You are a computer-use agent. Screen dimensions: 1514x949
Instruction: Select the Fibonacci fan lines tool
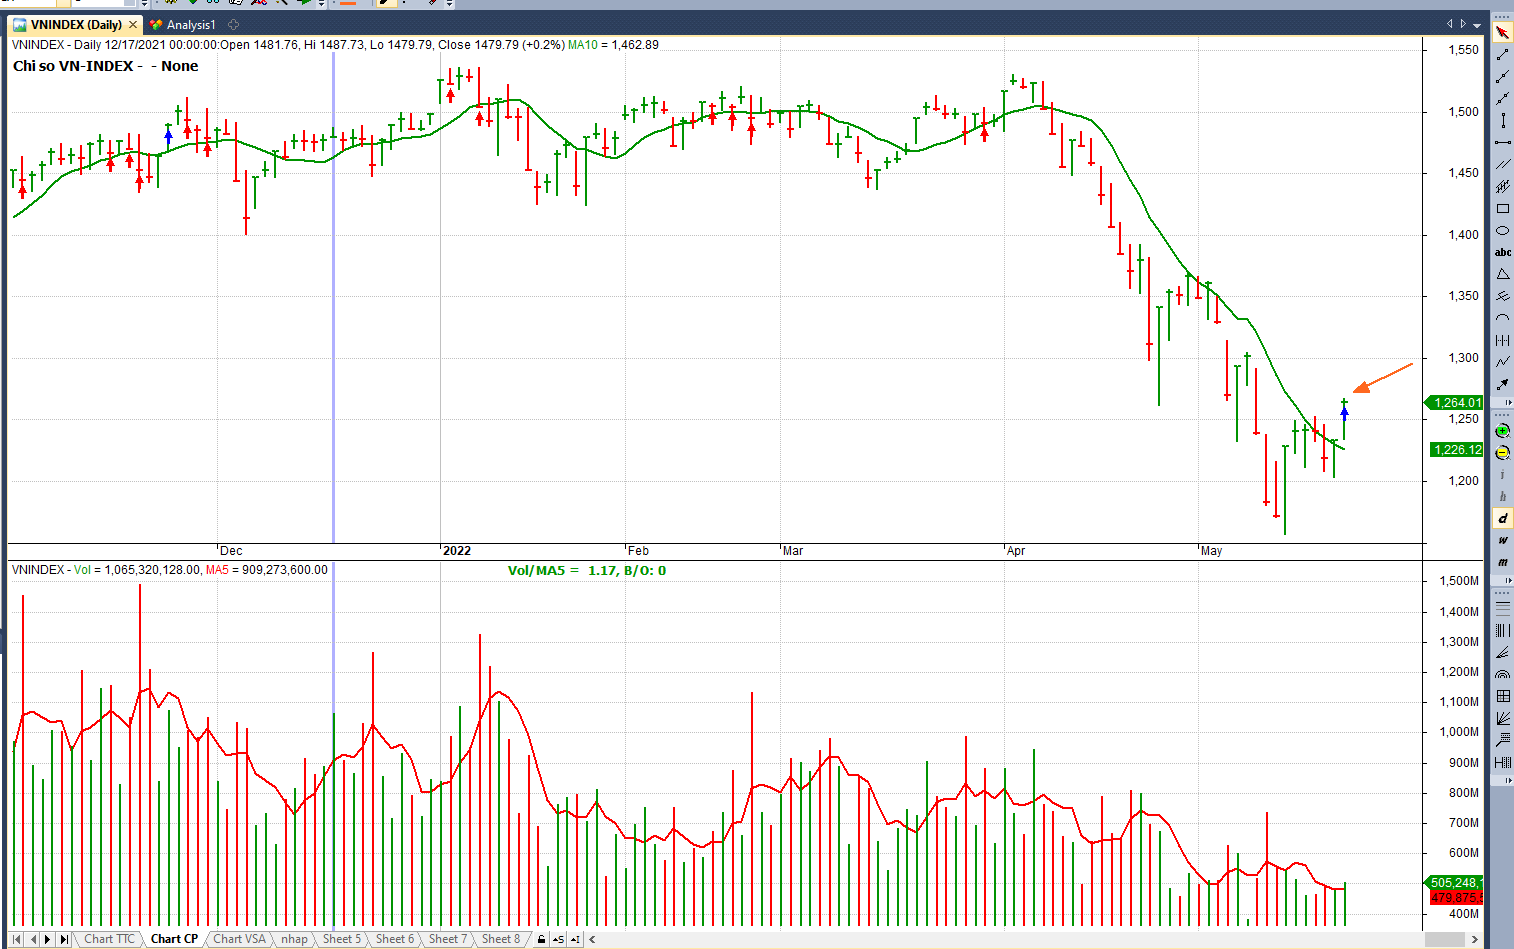pyautogui.click(x=1502, y=652)
